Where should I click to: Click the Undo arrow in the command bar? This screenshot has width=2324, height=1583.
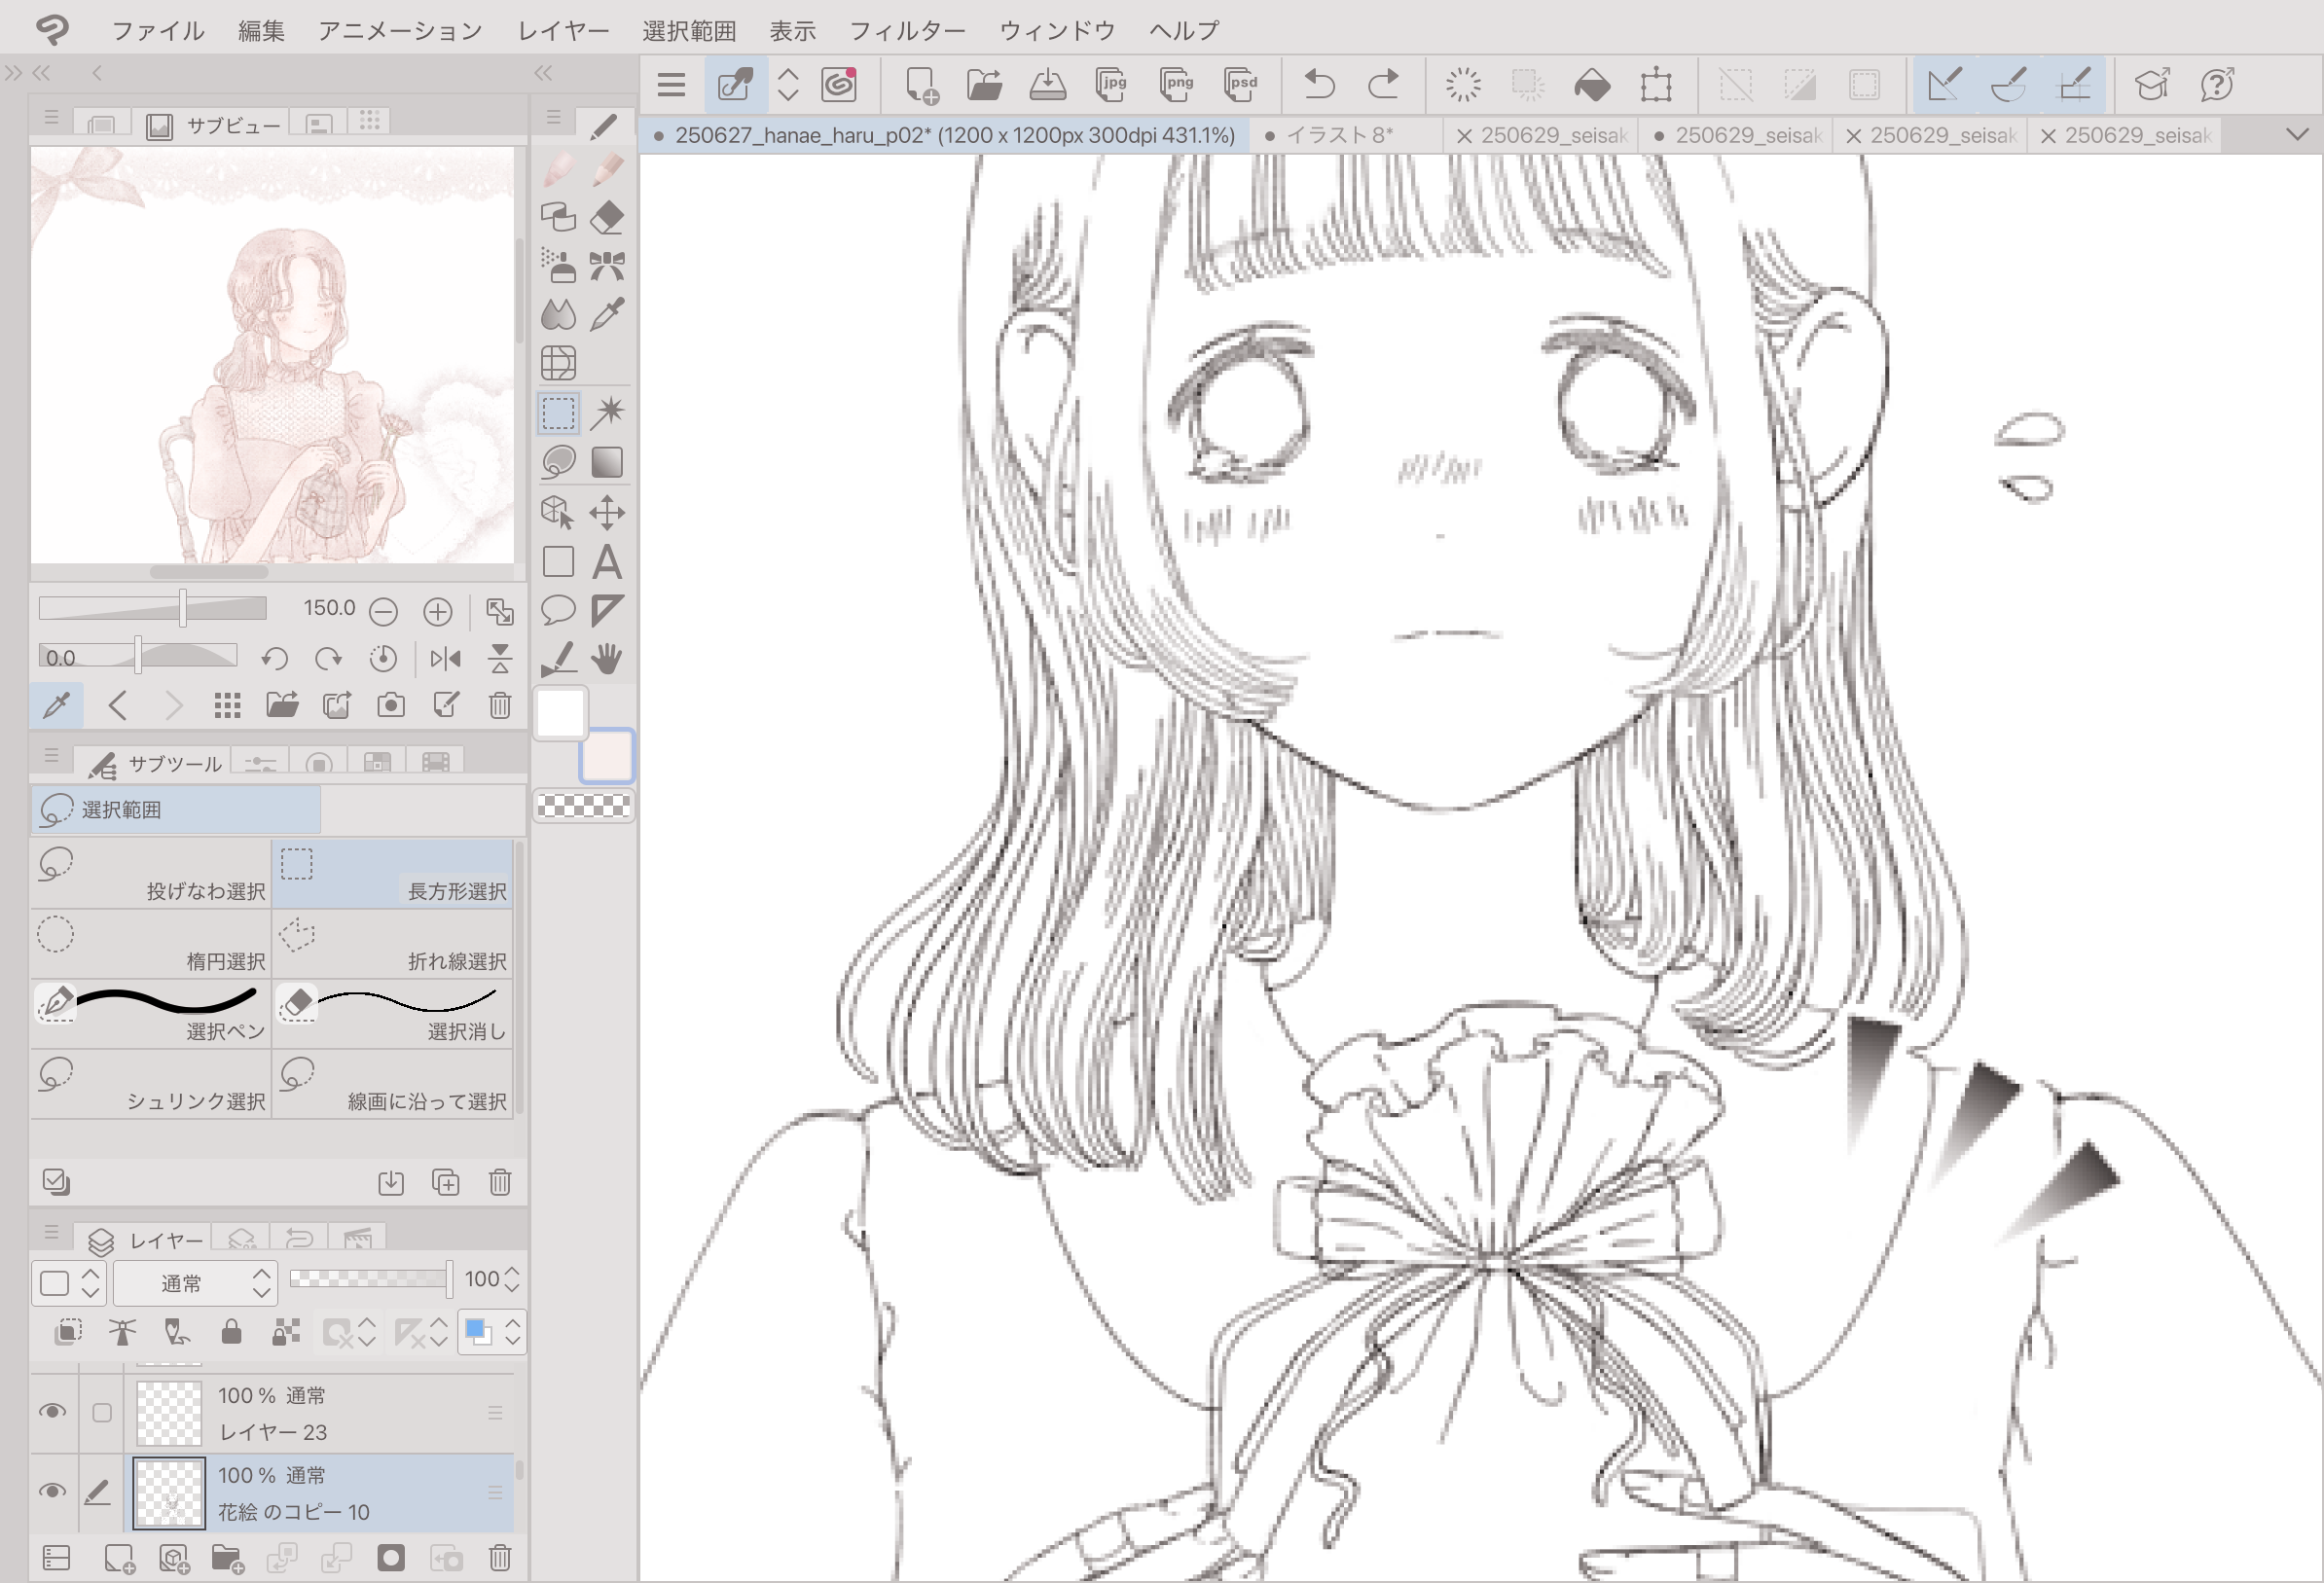click(1319, 85)
